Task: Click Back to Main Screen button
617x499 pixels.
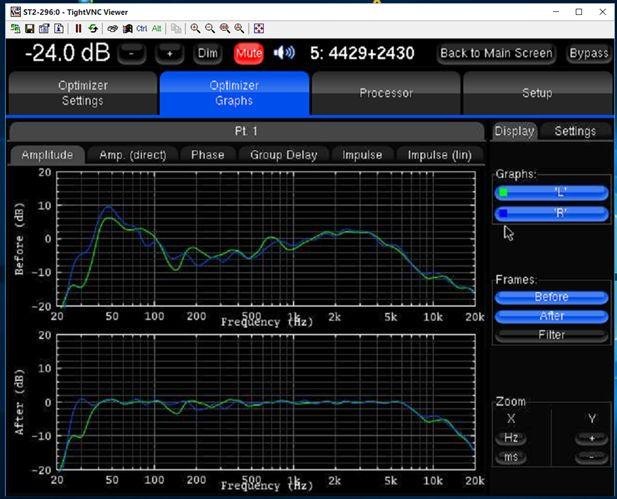Action: (x=496, y=53)
